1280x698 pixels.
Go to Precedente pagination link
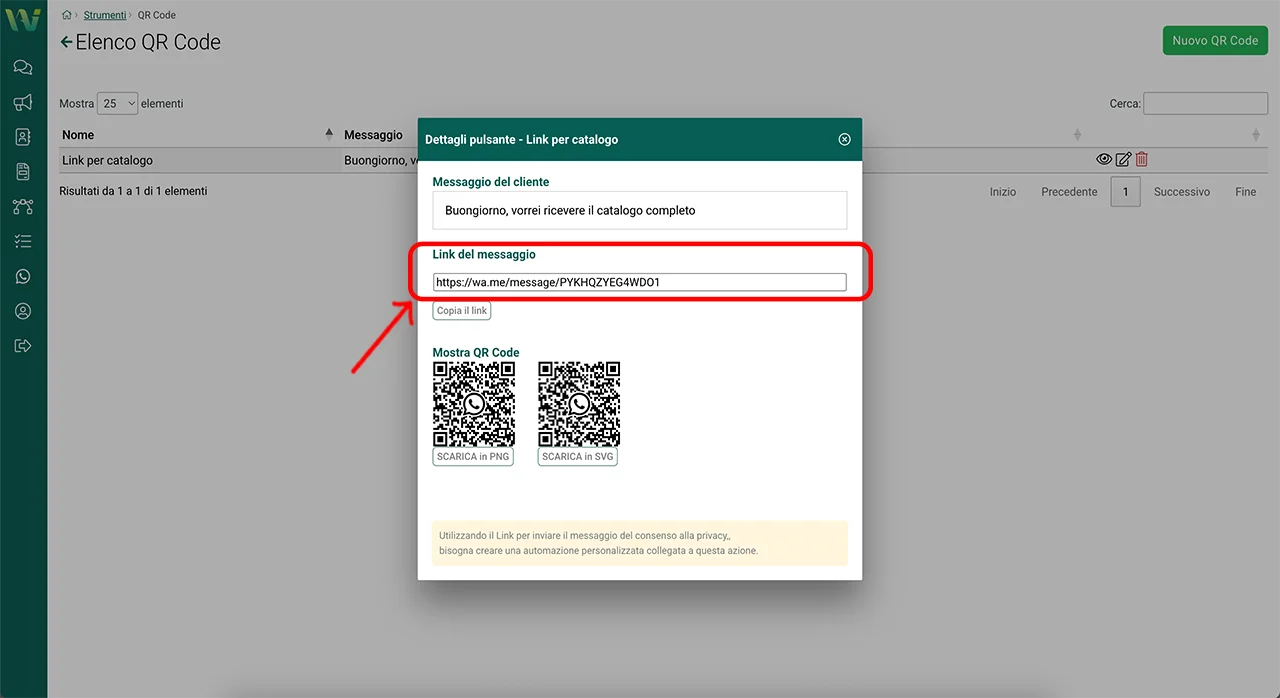(1069, 192)
